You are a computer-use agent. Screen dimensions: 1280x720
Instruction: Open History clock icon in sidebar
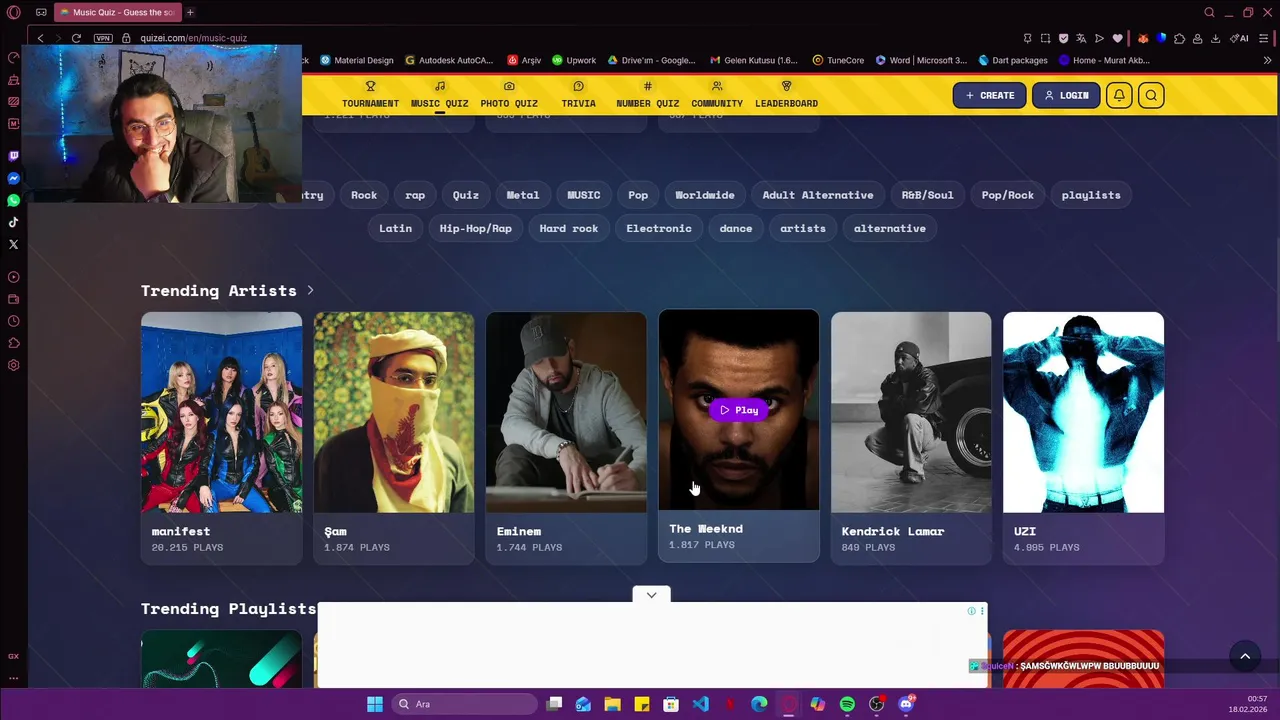pyautogui.click(x=13, y=321)
